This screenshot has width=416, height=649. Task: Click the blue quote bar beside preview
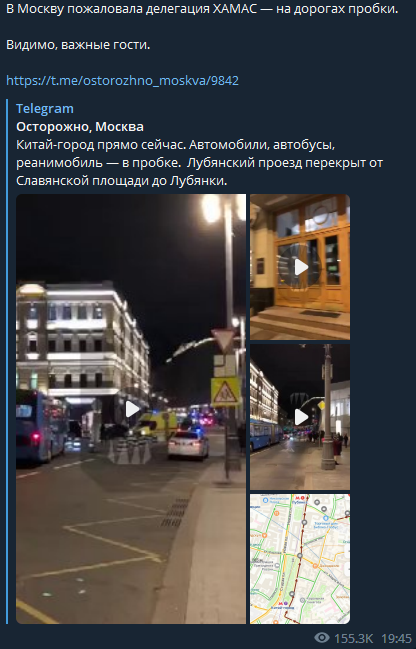coord(7,361)
